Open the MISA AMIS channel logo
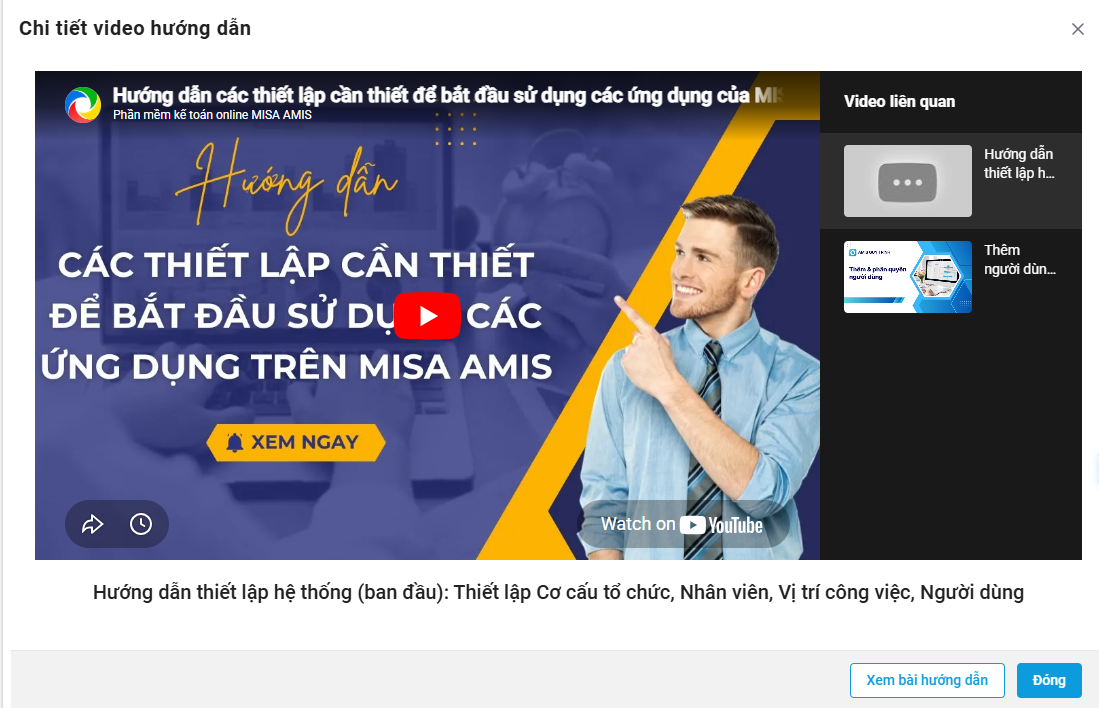Image resolution: width=1099 pixels, height=708 pixels. coord(83,105)
